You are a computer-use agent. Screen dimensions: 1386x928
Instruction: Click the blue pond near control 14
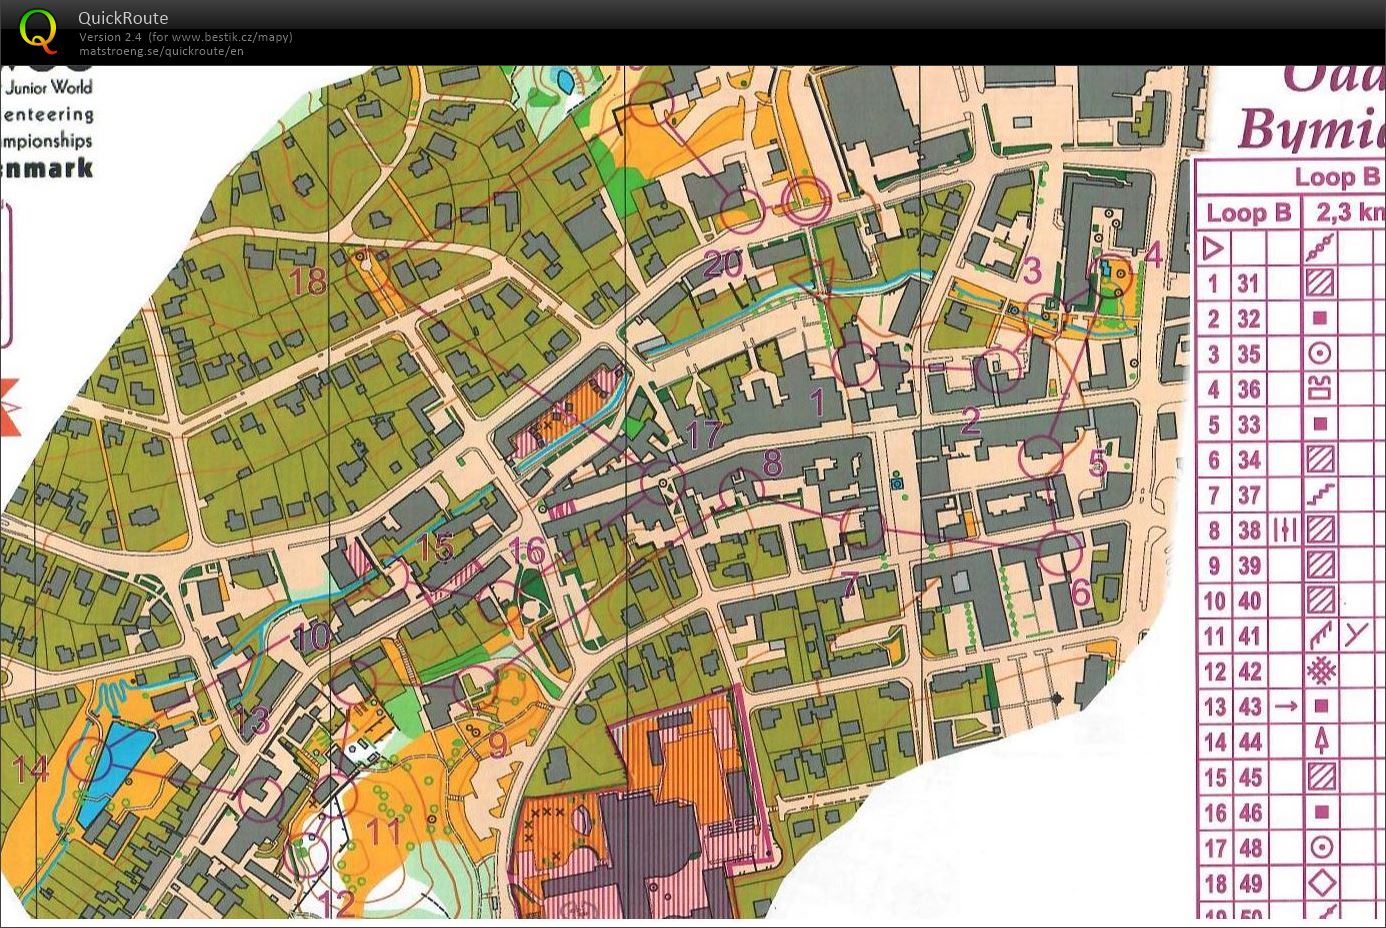pos(115,770)
